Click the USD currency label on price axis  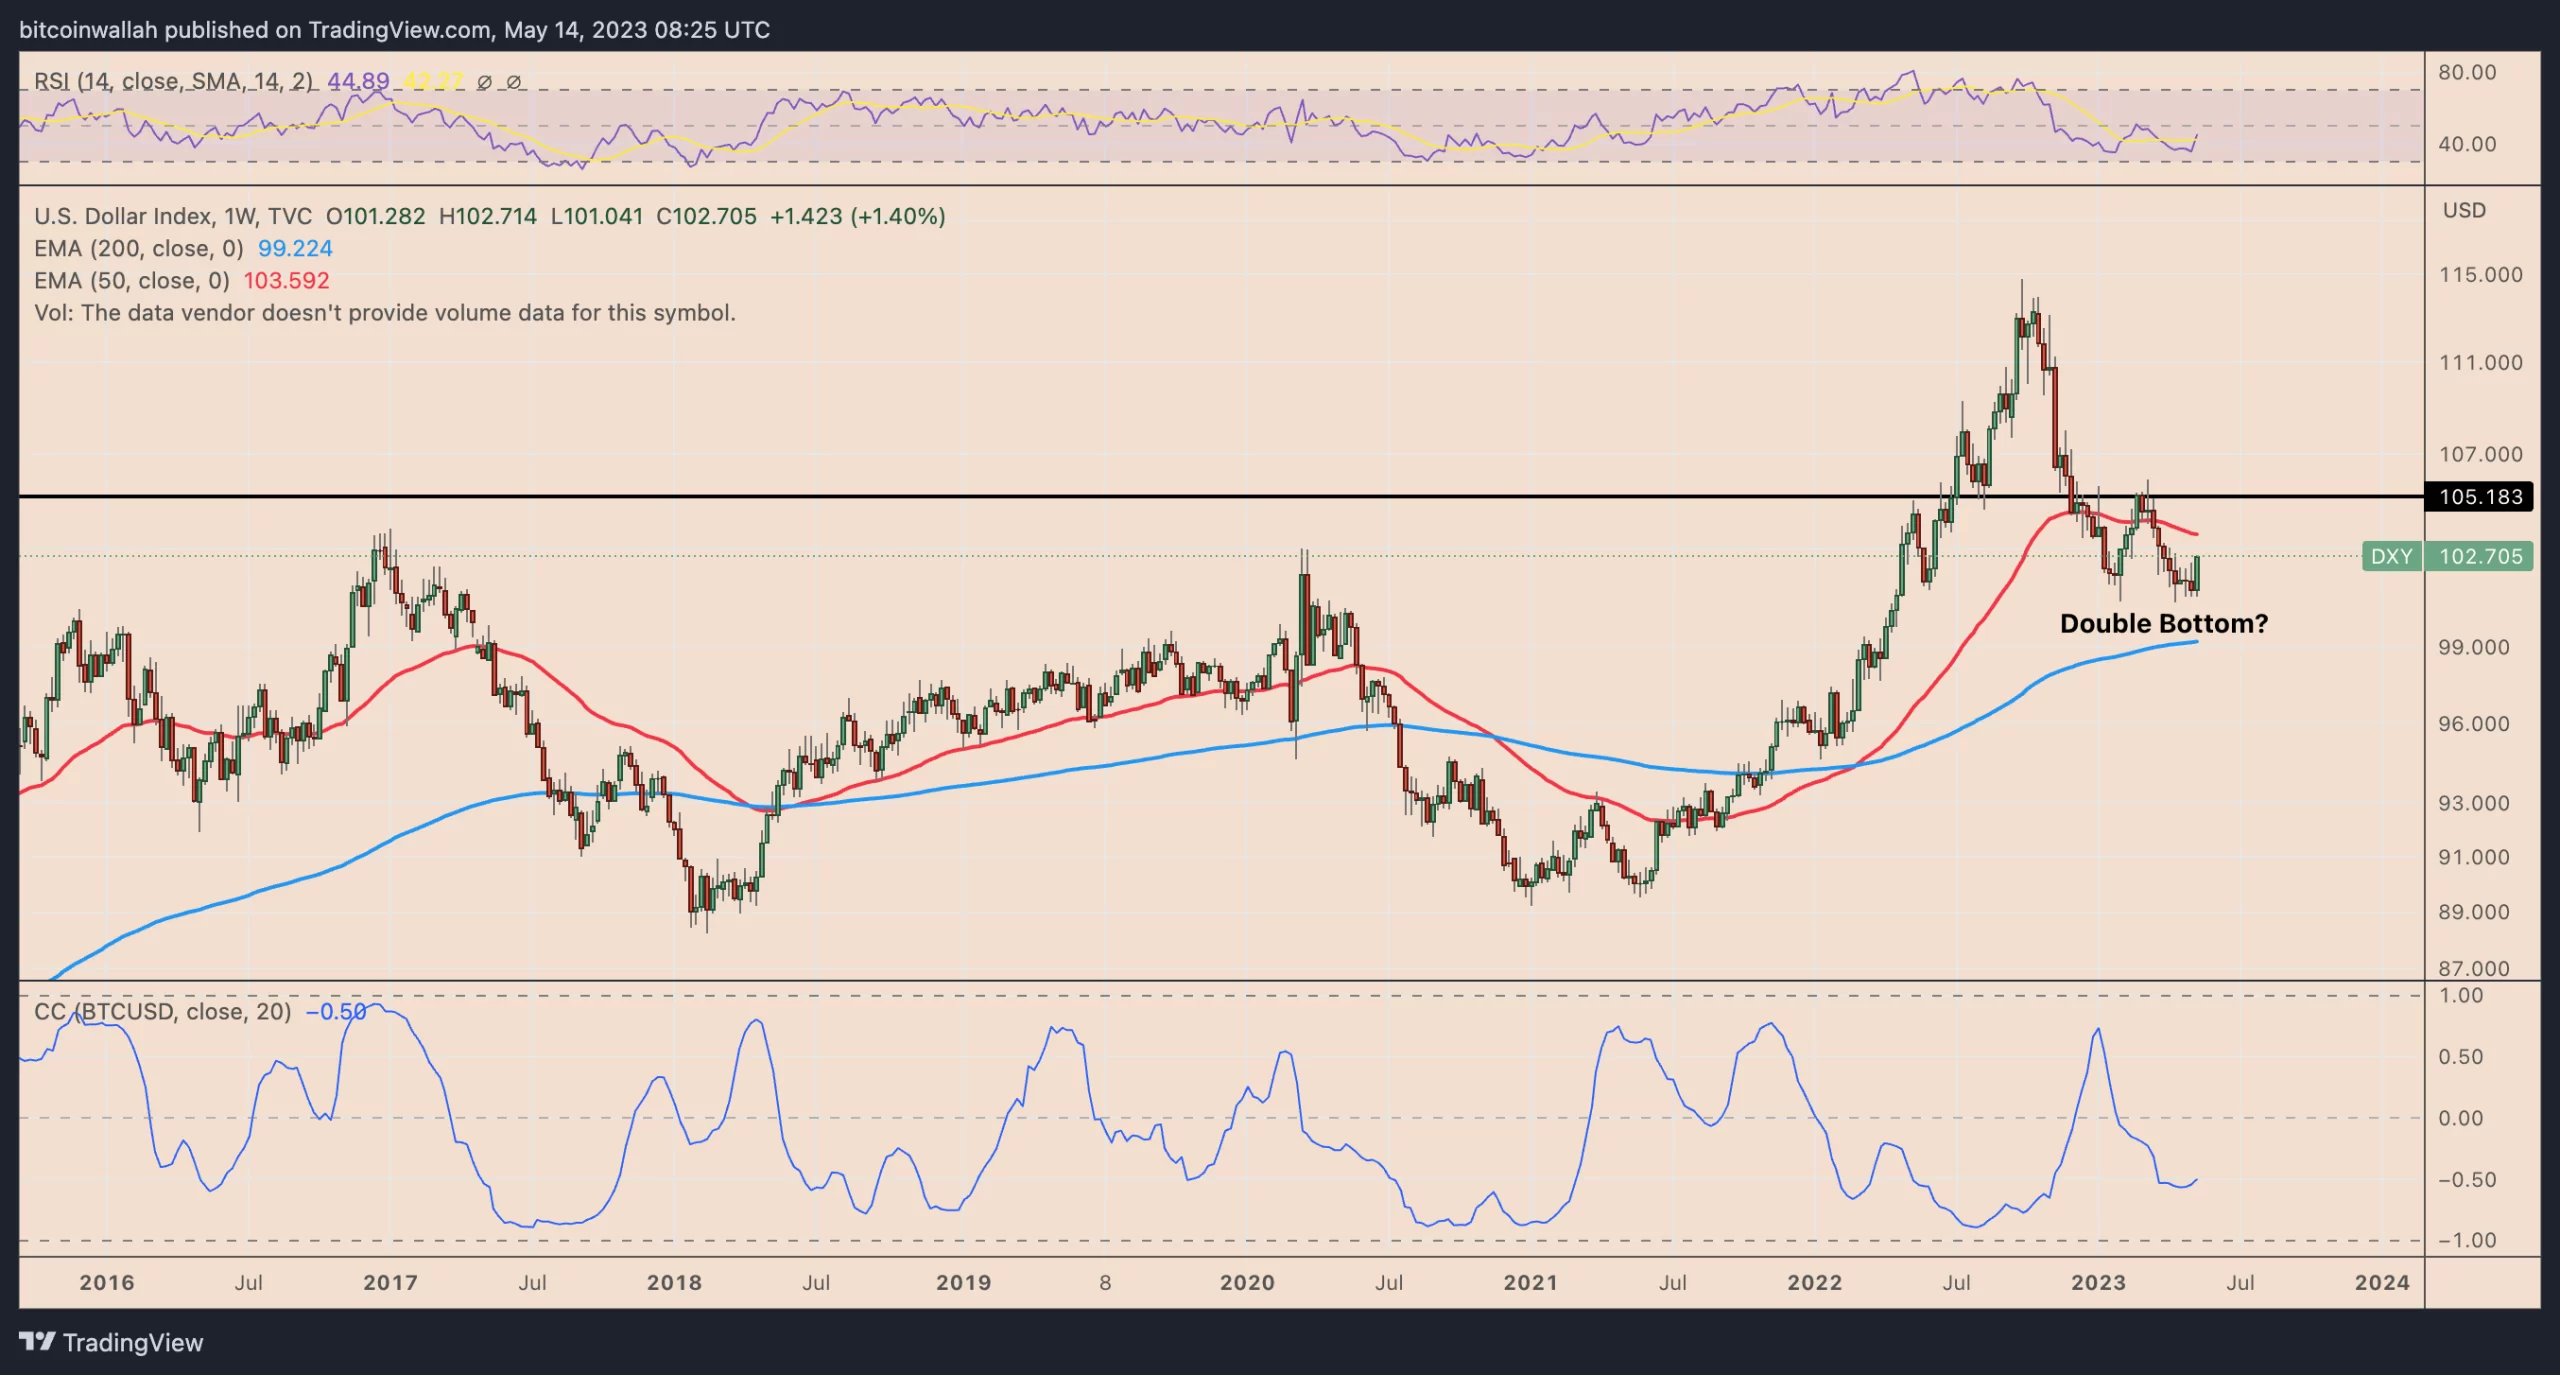2463,210
